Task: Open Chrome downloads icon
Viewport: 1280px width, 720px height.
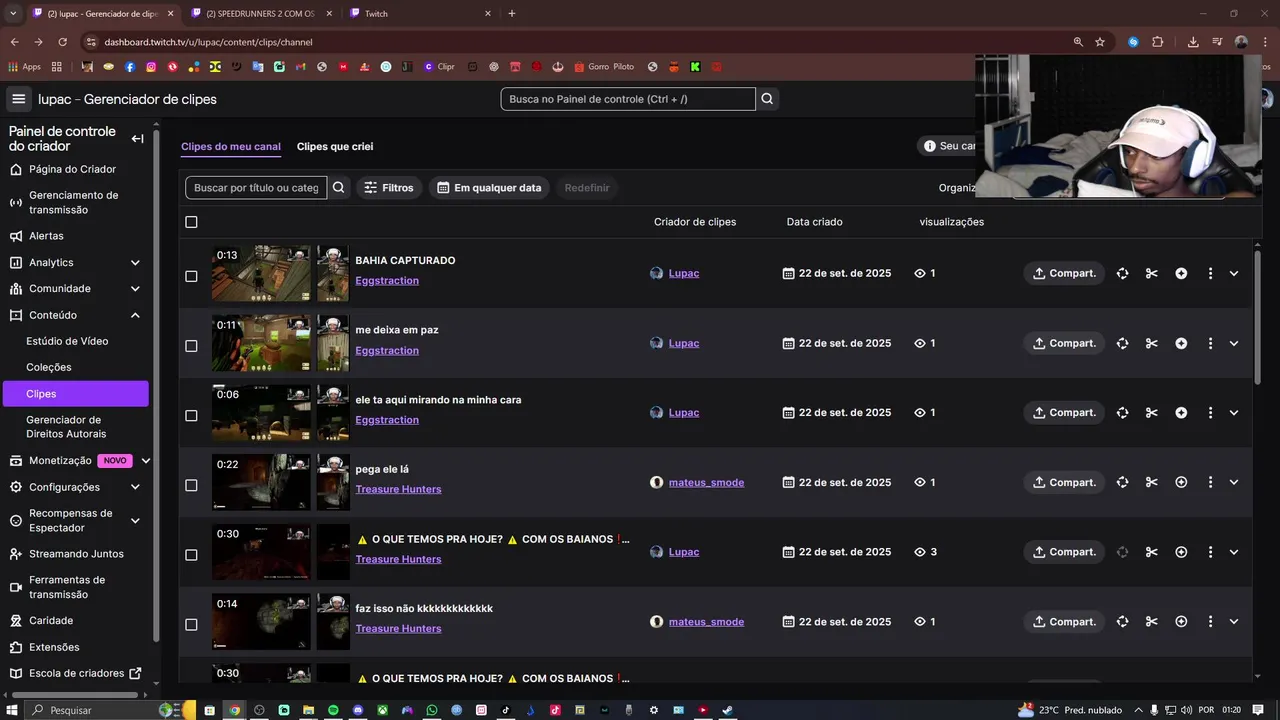Action: point(1193,42)
